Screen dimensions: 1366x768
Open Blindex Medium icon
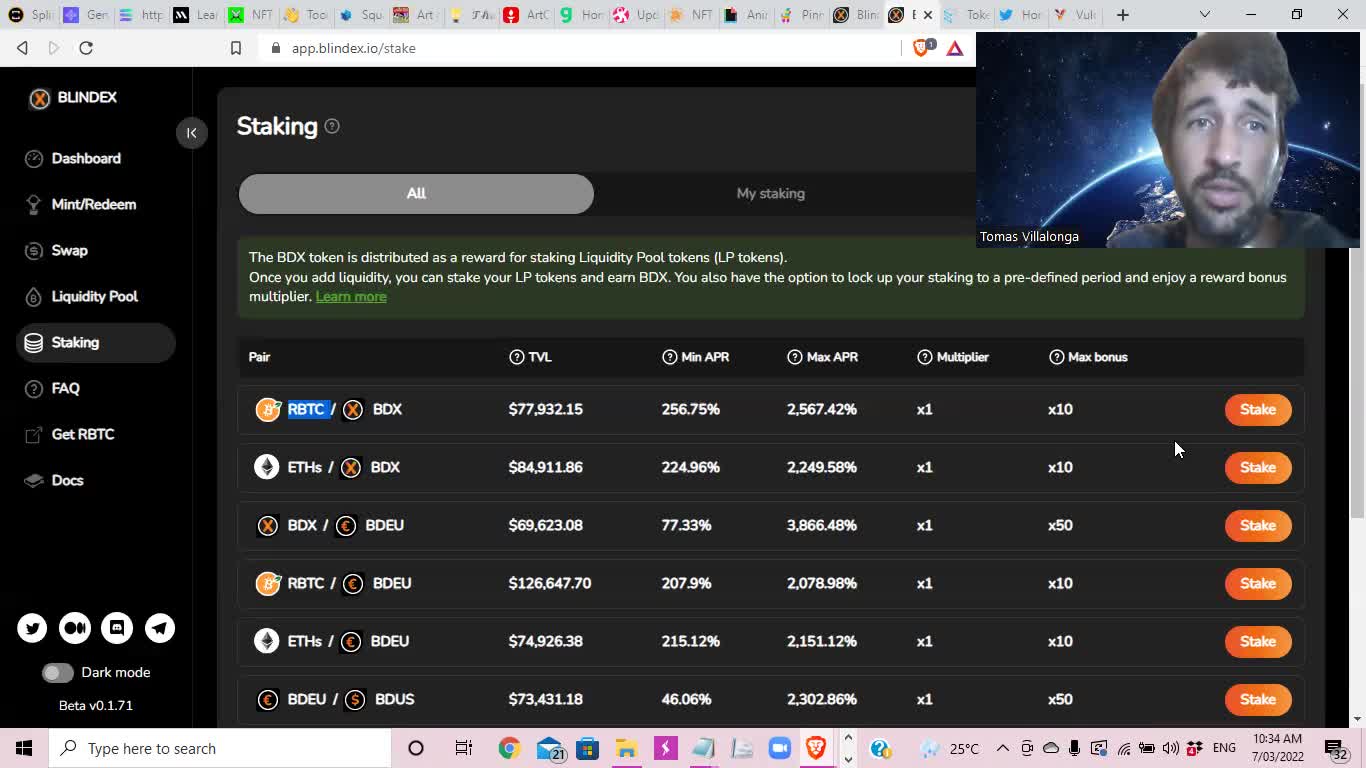(75, 628)
